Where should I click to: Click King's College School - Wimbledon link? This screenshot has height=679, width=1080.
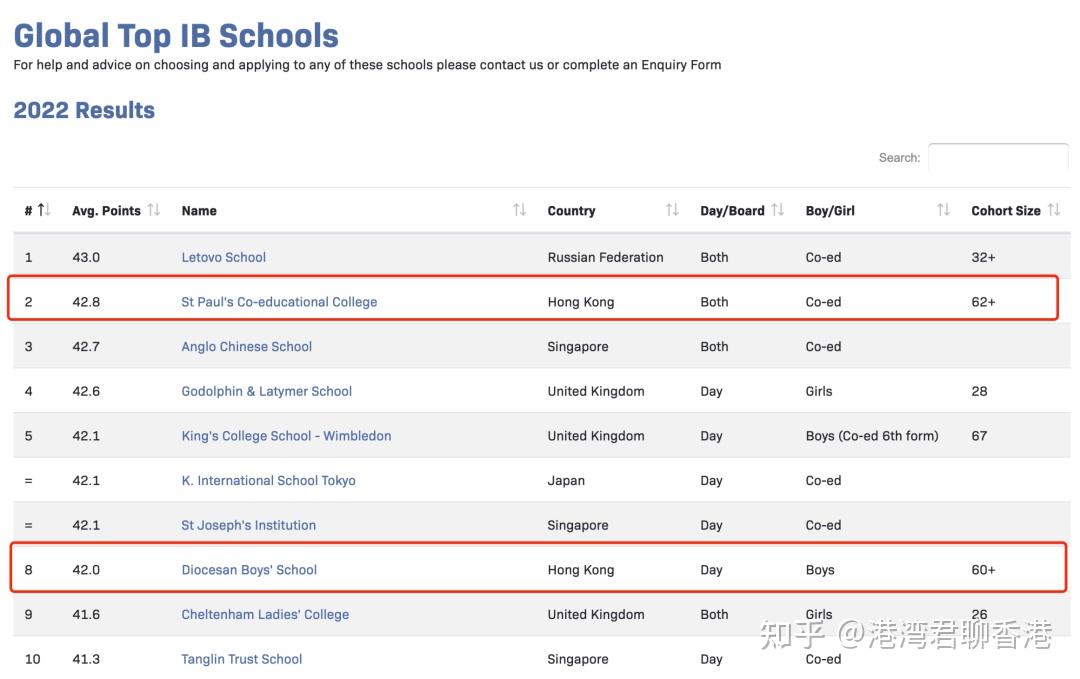pos(286,436)
